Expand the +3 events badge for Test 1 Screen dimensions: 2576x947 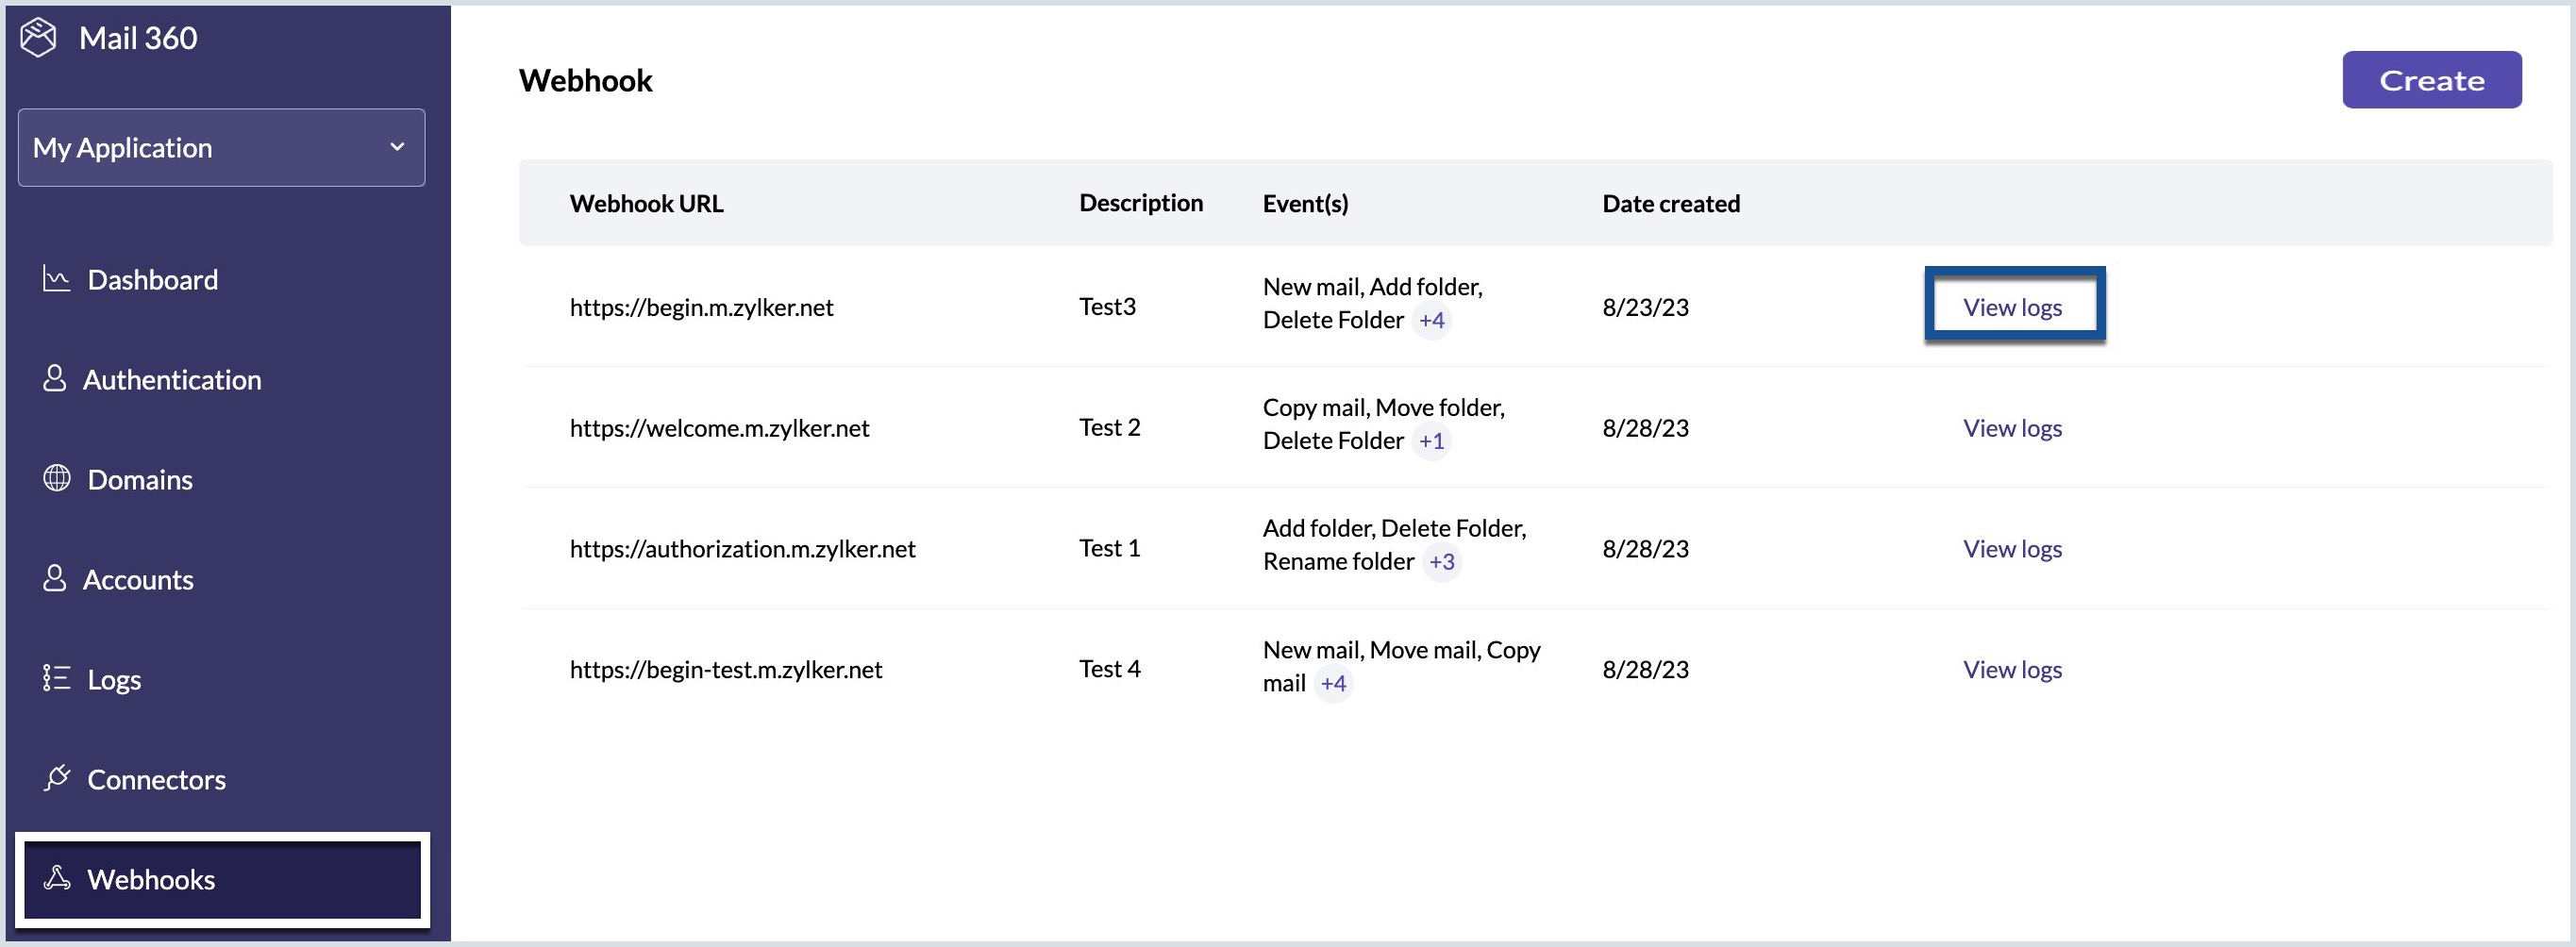coord(1441,563)
